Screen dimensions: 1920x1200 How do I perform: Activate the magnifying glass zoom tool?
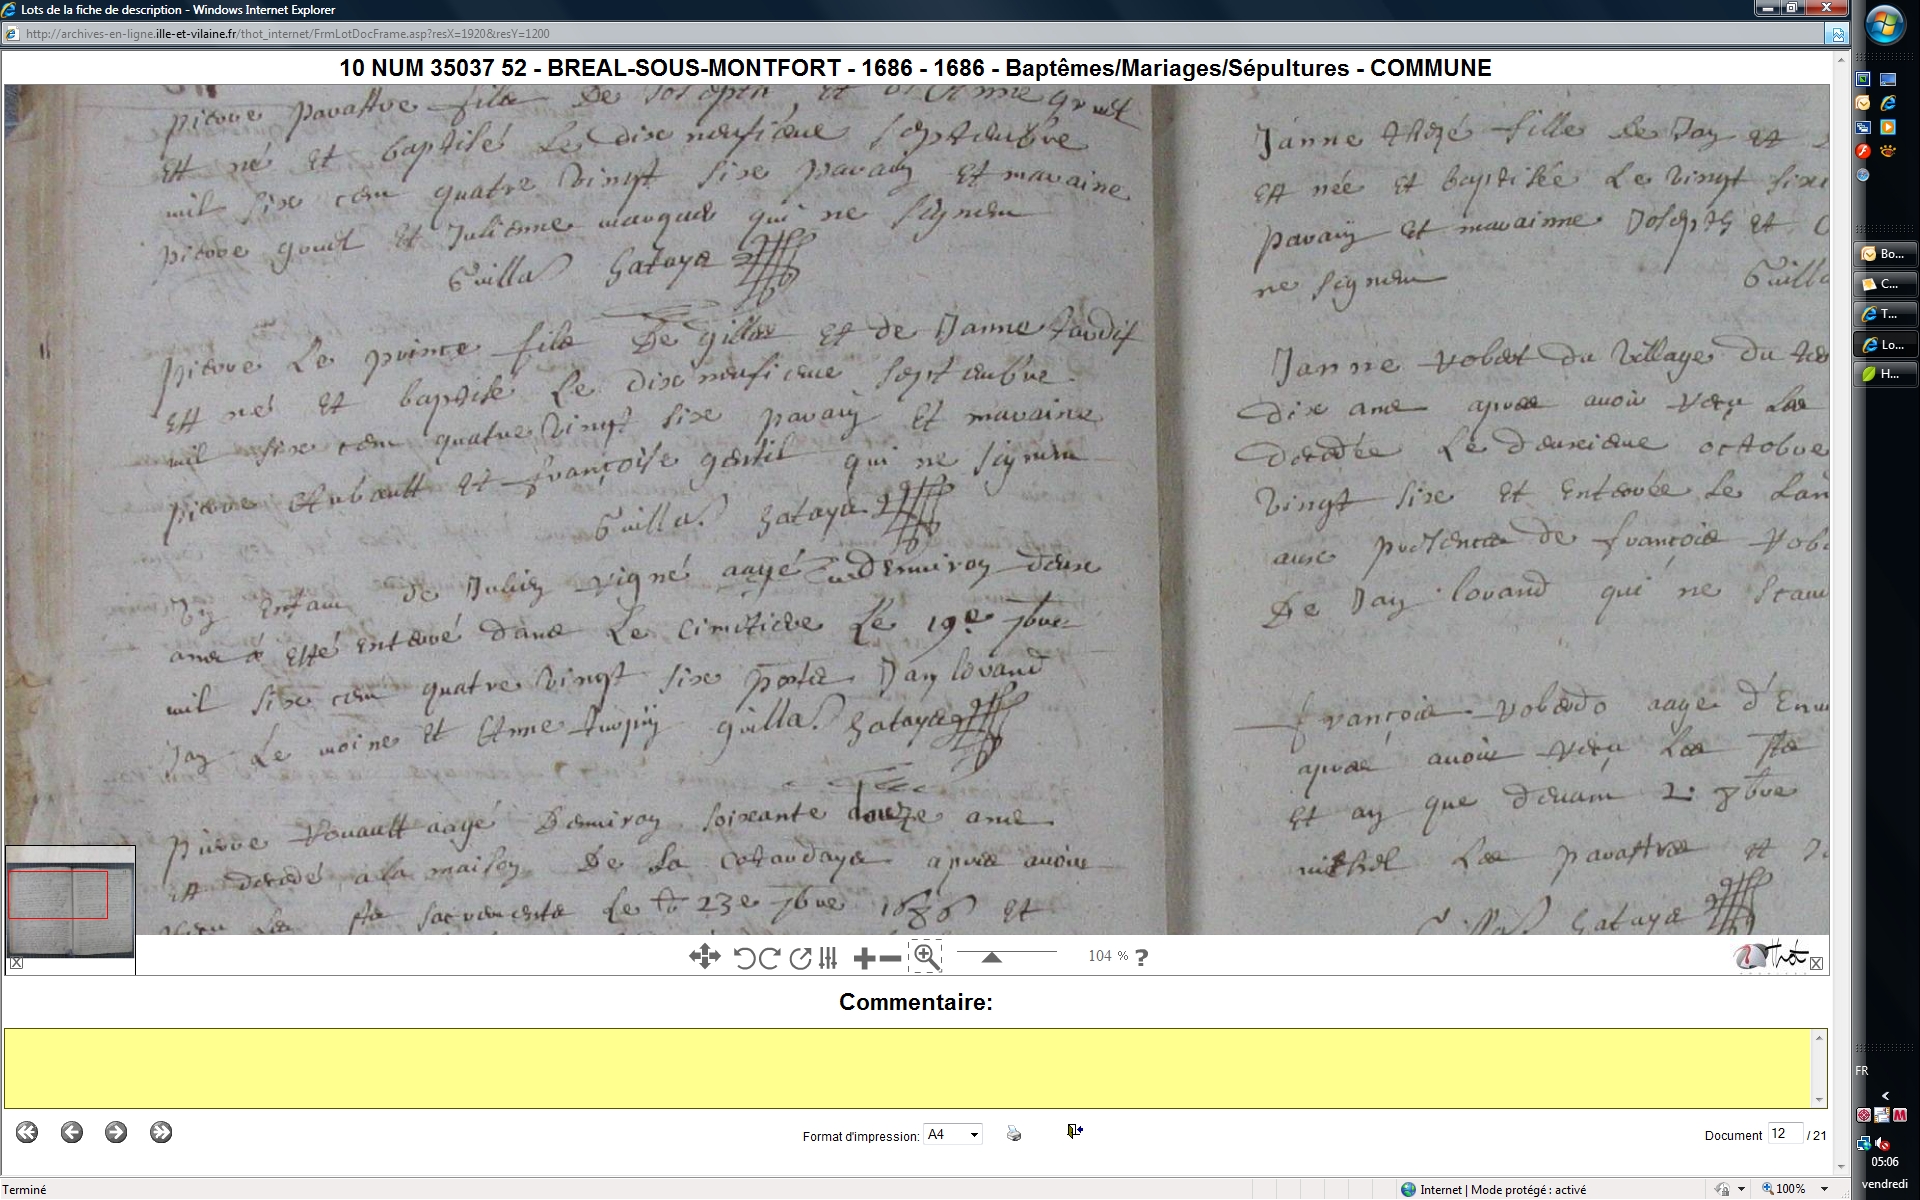pos(926,957)
